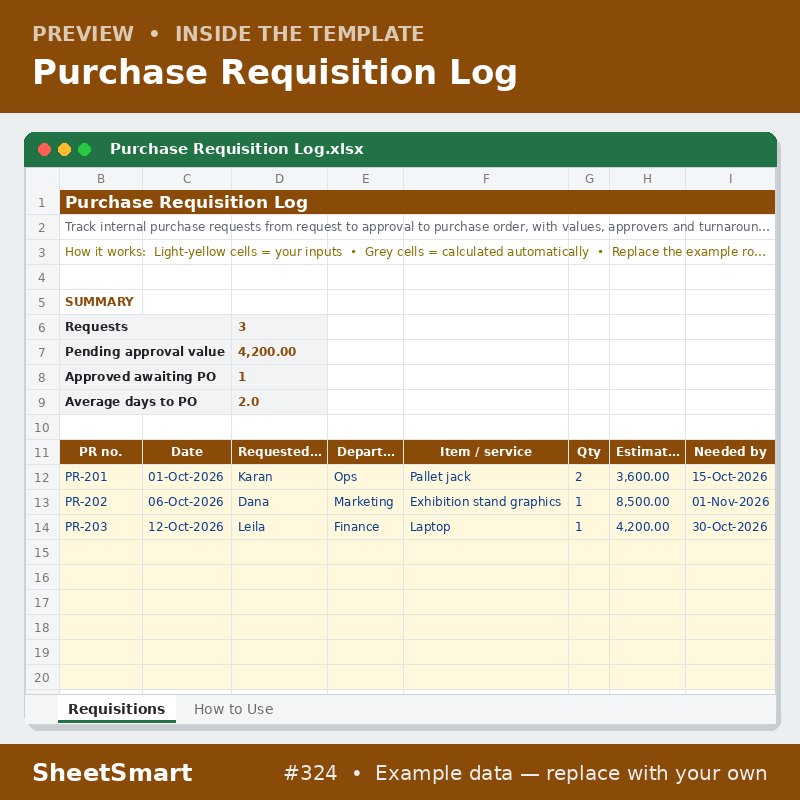Open the How to Use sheet tab
The image size is (800, 800).
[x=233, y=709]
